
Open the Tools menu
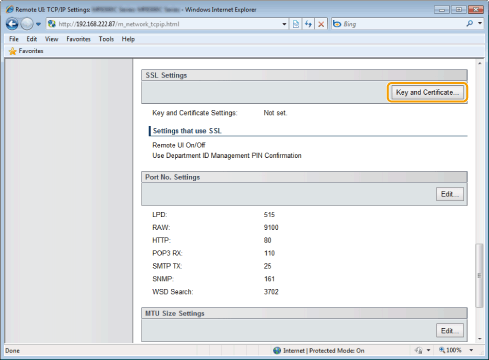tap(106, 39)
